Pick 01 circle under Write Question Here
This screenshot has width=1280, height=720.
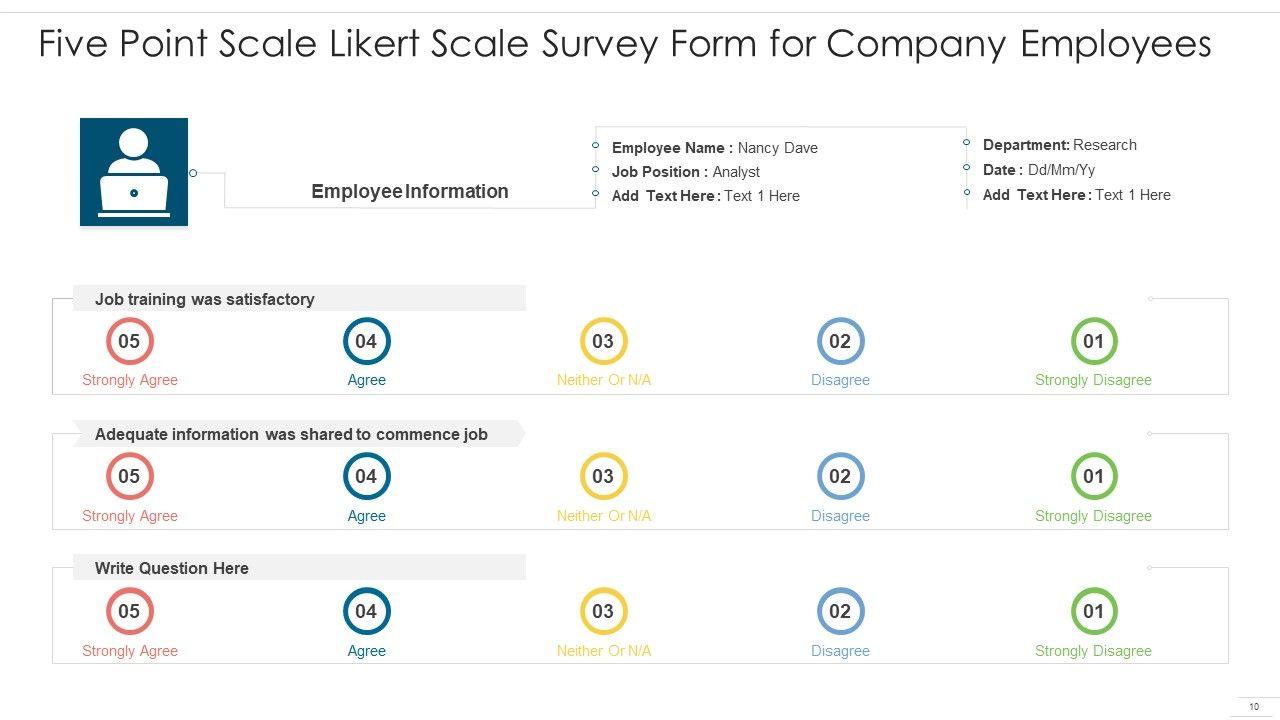(x=1093, y=612)
